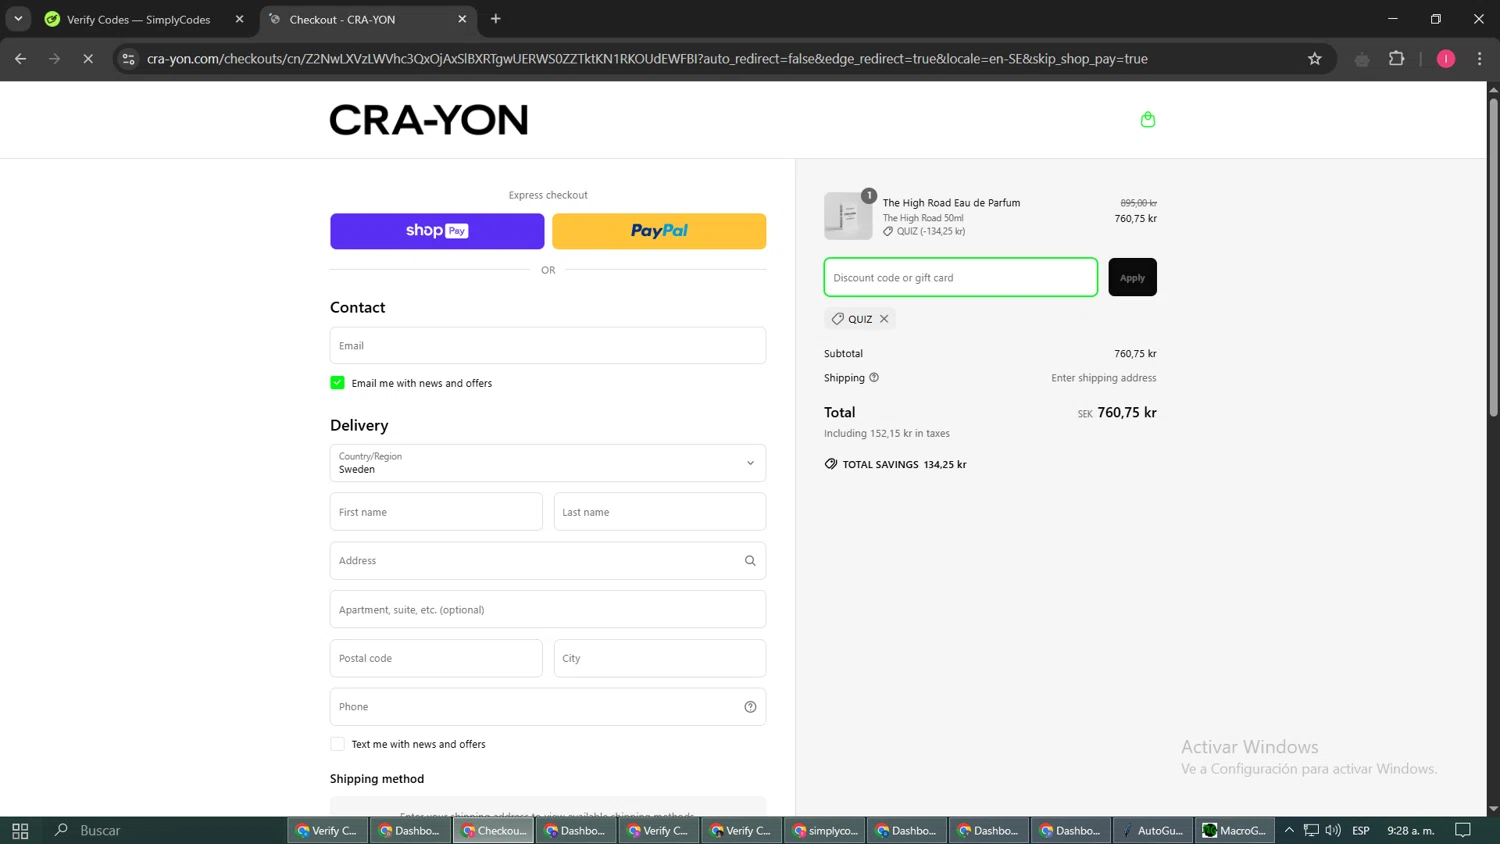Image resolution: width=1500 pixels, height=844 pixels.
Task: Click the City field
Action: tap(660, 658)
